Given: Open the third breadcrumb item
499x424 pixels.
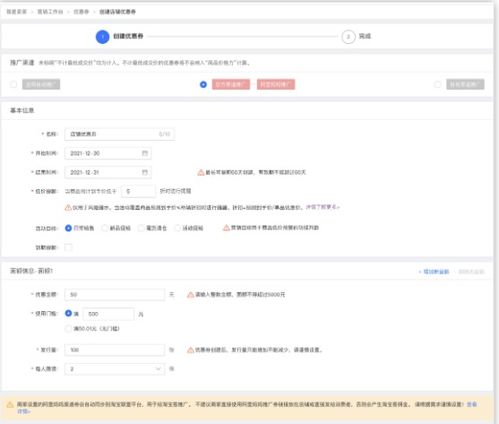Looking at the screenshot, I should tap(81, 12).
